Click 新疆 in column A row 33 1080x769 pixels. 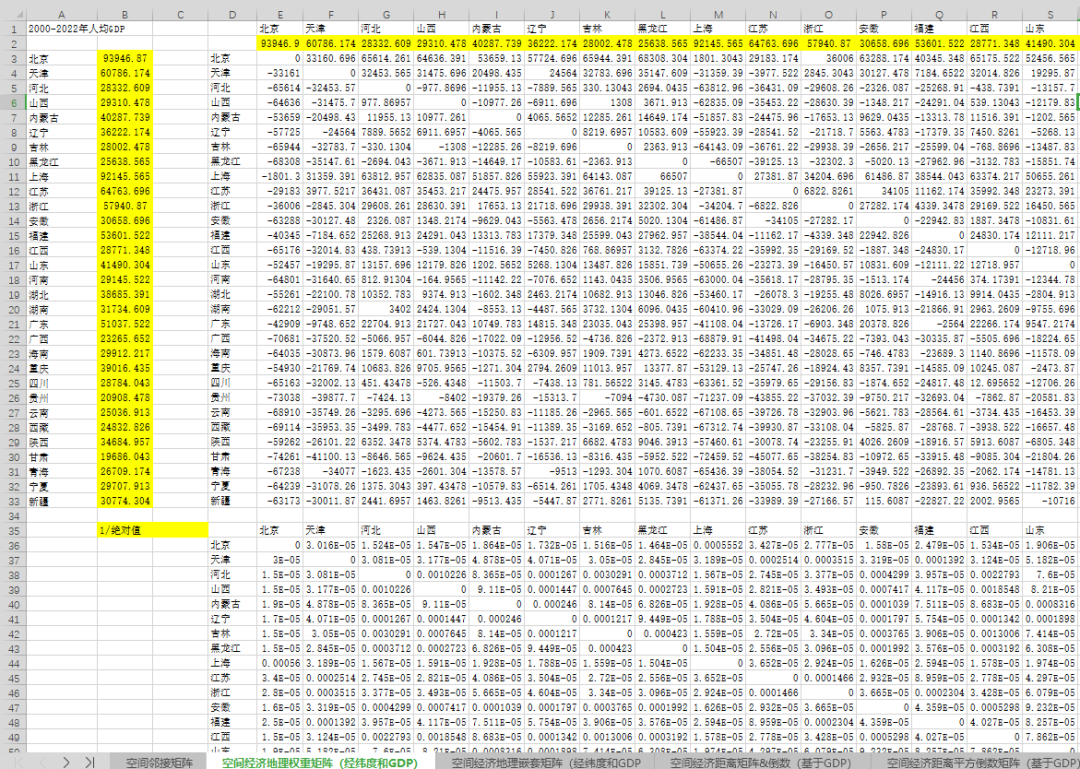tap(62, 501)
